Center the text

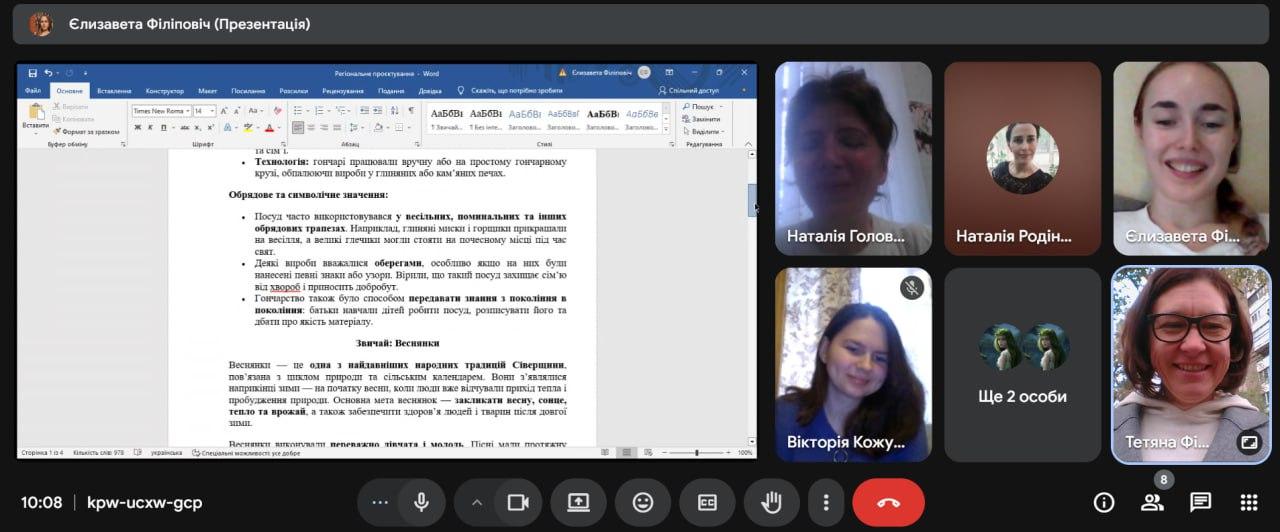[x=312, y=128]
